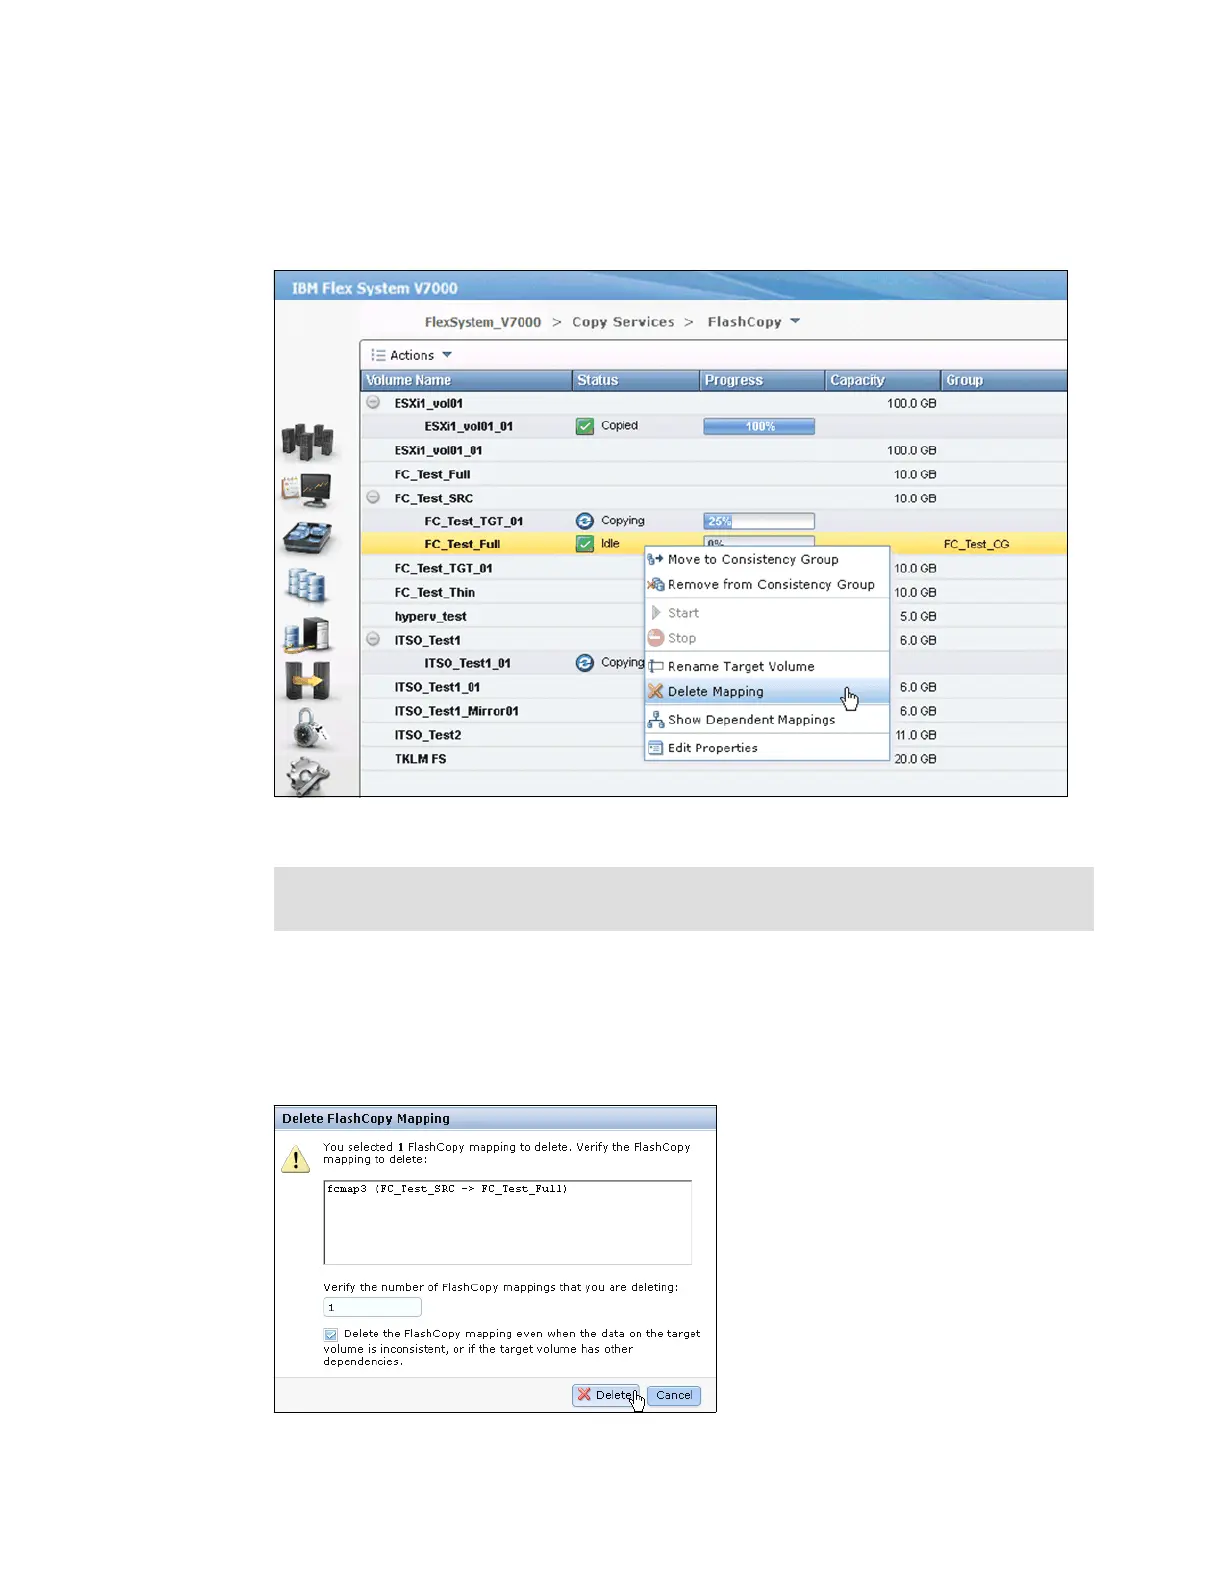The height and width of the screenshot is (1584, 1224).
Task: Open the Copy Services sidebar icon
Action: 307,682
